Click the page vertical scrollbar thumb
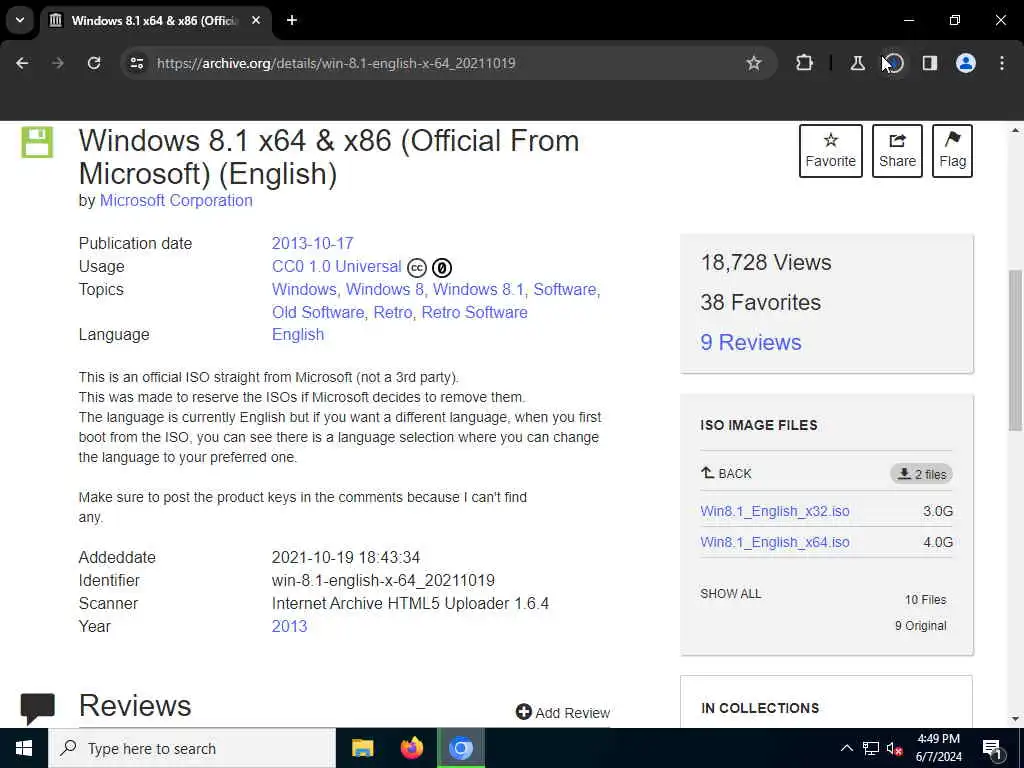 coord(1015,350)
